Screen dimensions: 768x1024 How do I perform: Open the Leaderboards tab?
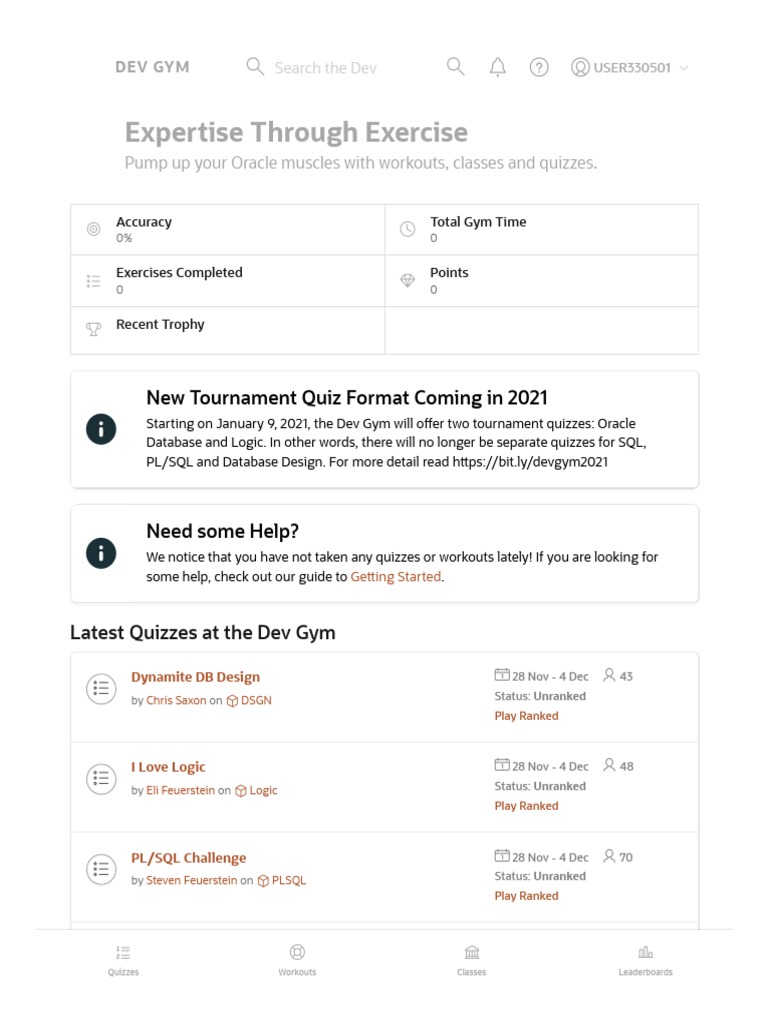coord(645,960)
